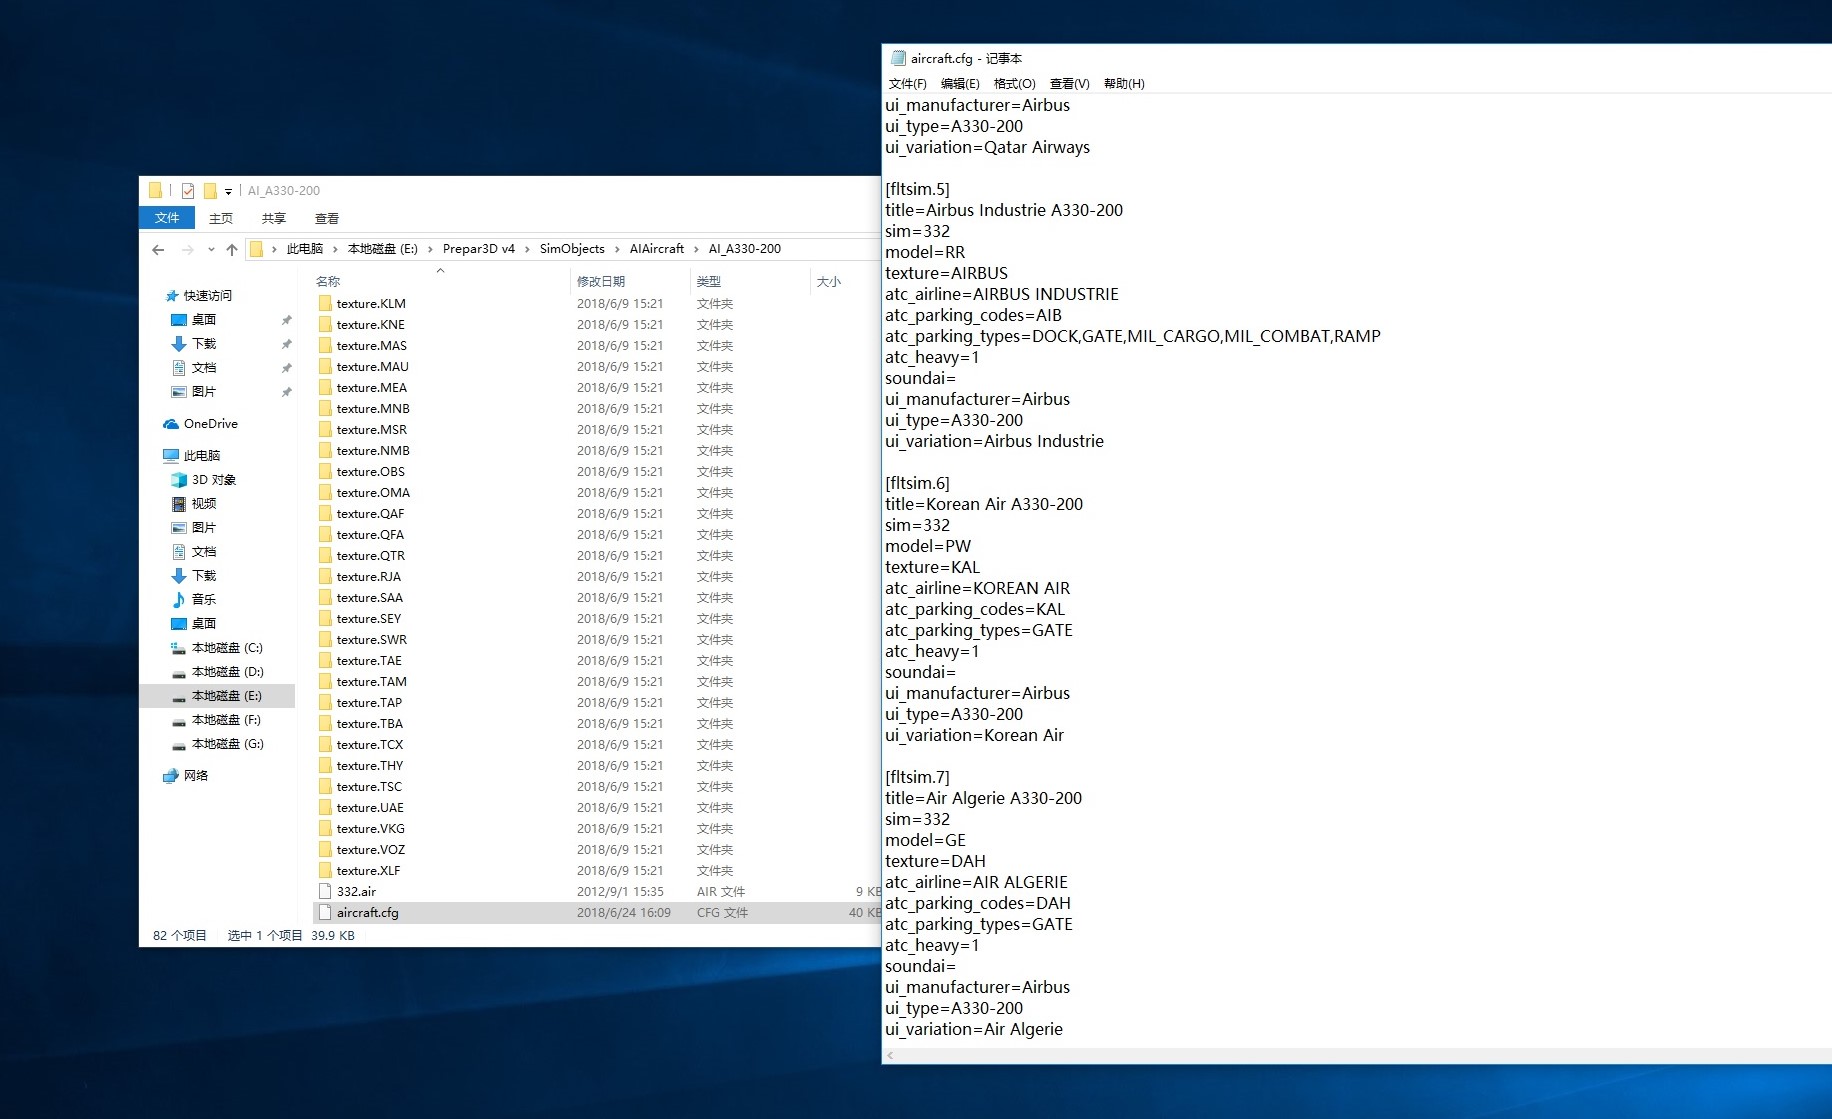Image resolution: width=1832 pixels, height=1119 pixels.
Task: Click the Notepad window icon in title bar
Action: 898,58
